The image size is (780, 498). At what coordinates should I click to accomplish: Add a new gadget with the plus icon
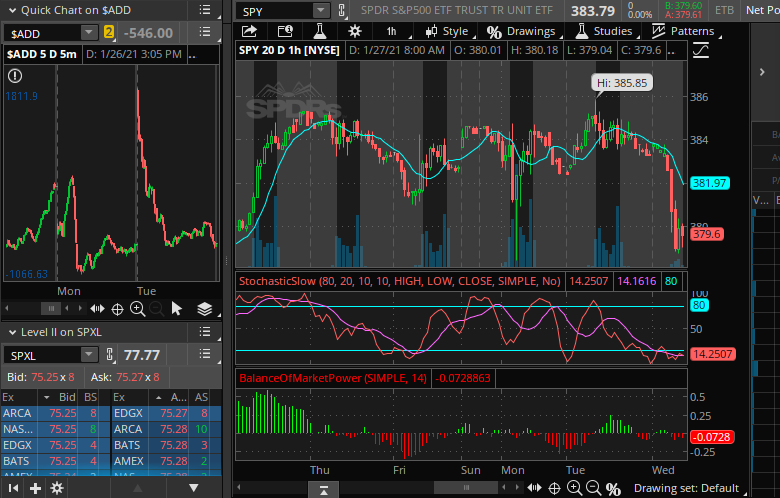click(x=35, y=489)
